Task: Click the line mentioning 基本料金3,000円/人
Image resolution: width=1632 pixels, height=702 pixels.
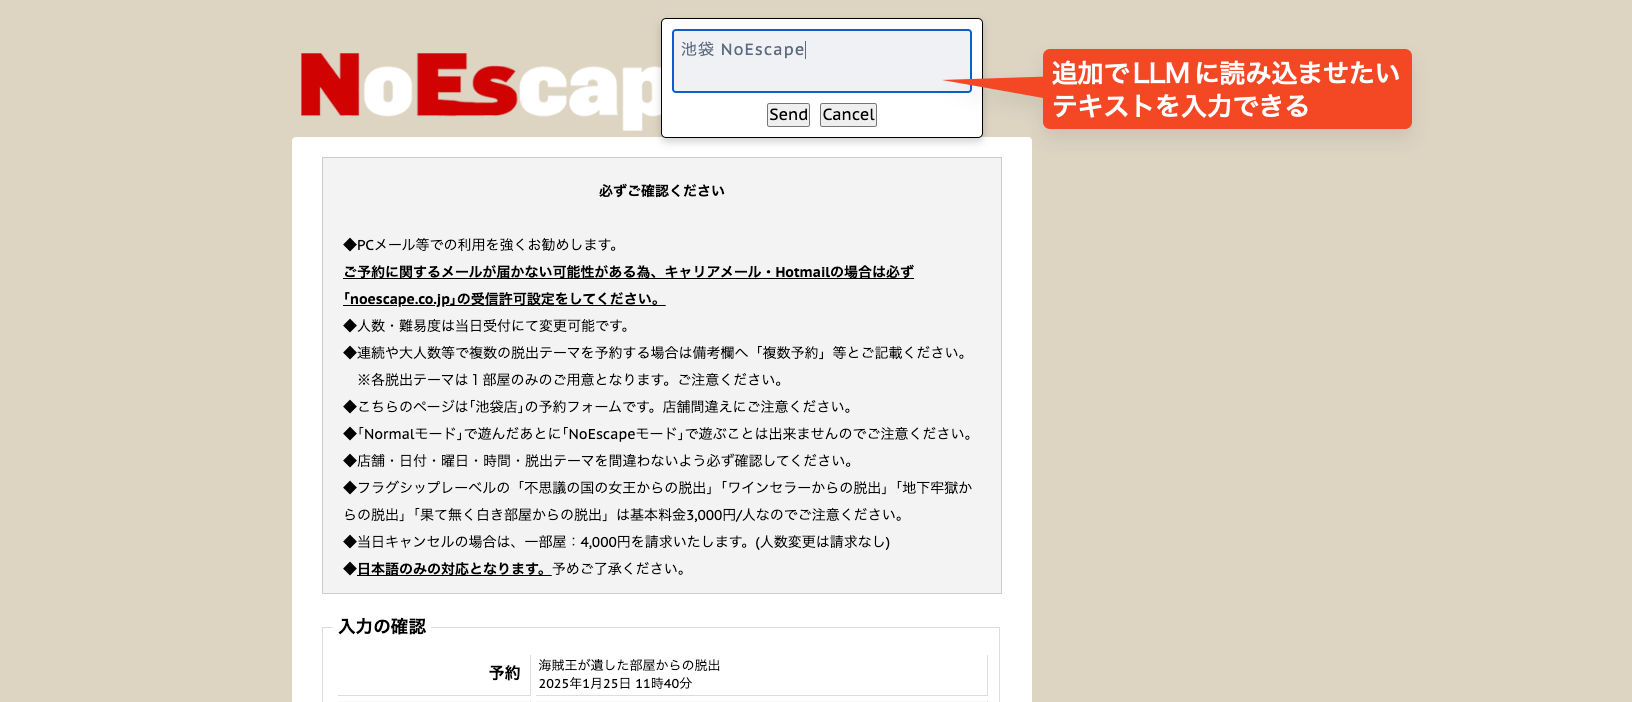Action: [x=626, y=515]
